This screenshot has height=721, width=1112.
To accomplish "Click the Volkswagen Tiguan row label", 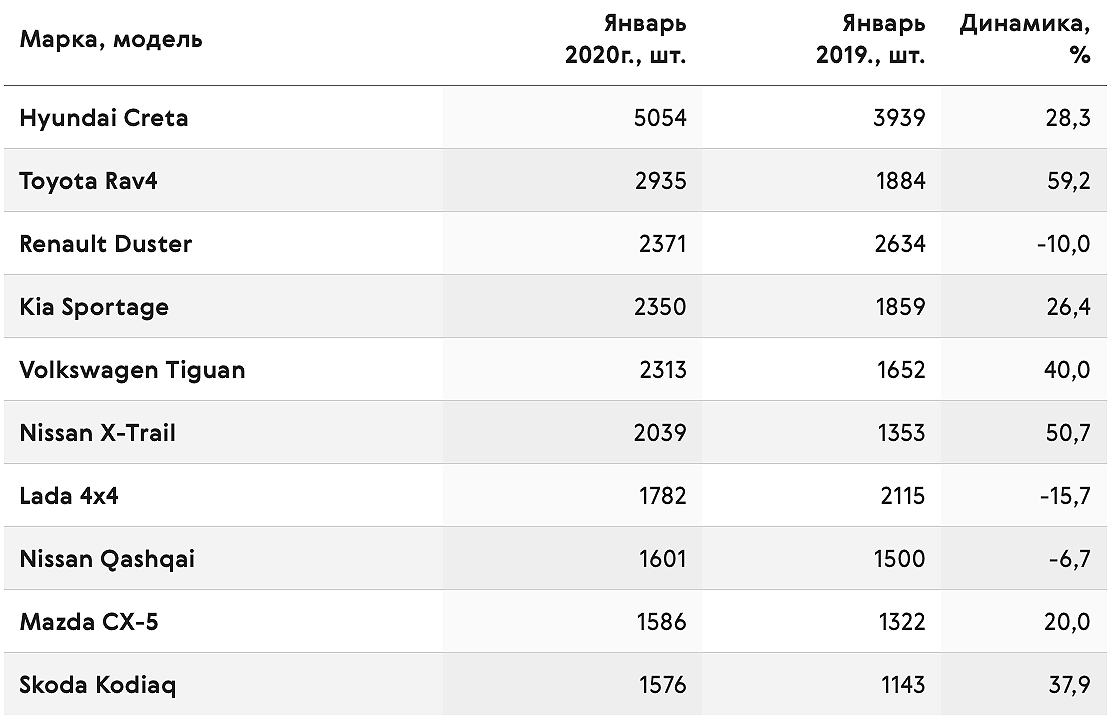I will pyautogui.click(x=132, y=370).
